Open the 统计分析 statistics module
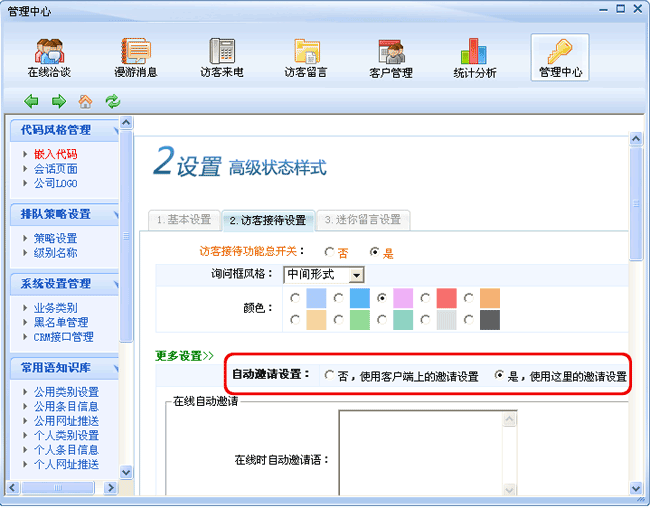This screenshot has width=650, height=508. click(475, 58)
